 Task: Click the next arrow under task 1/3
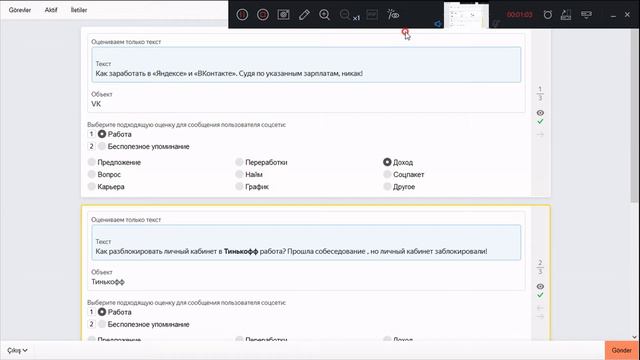(x=540, y=134)
